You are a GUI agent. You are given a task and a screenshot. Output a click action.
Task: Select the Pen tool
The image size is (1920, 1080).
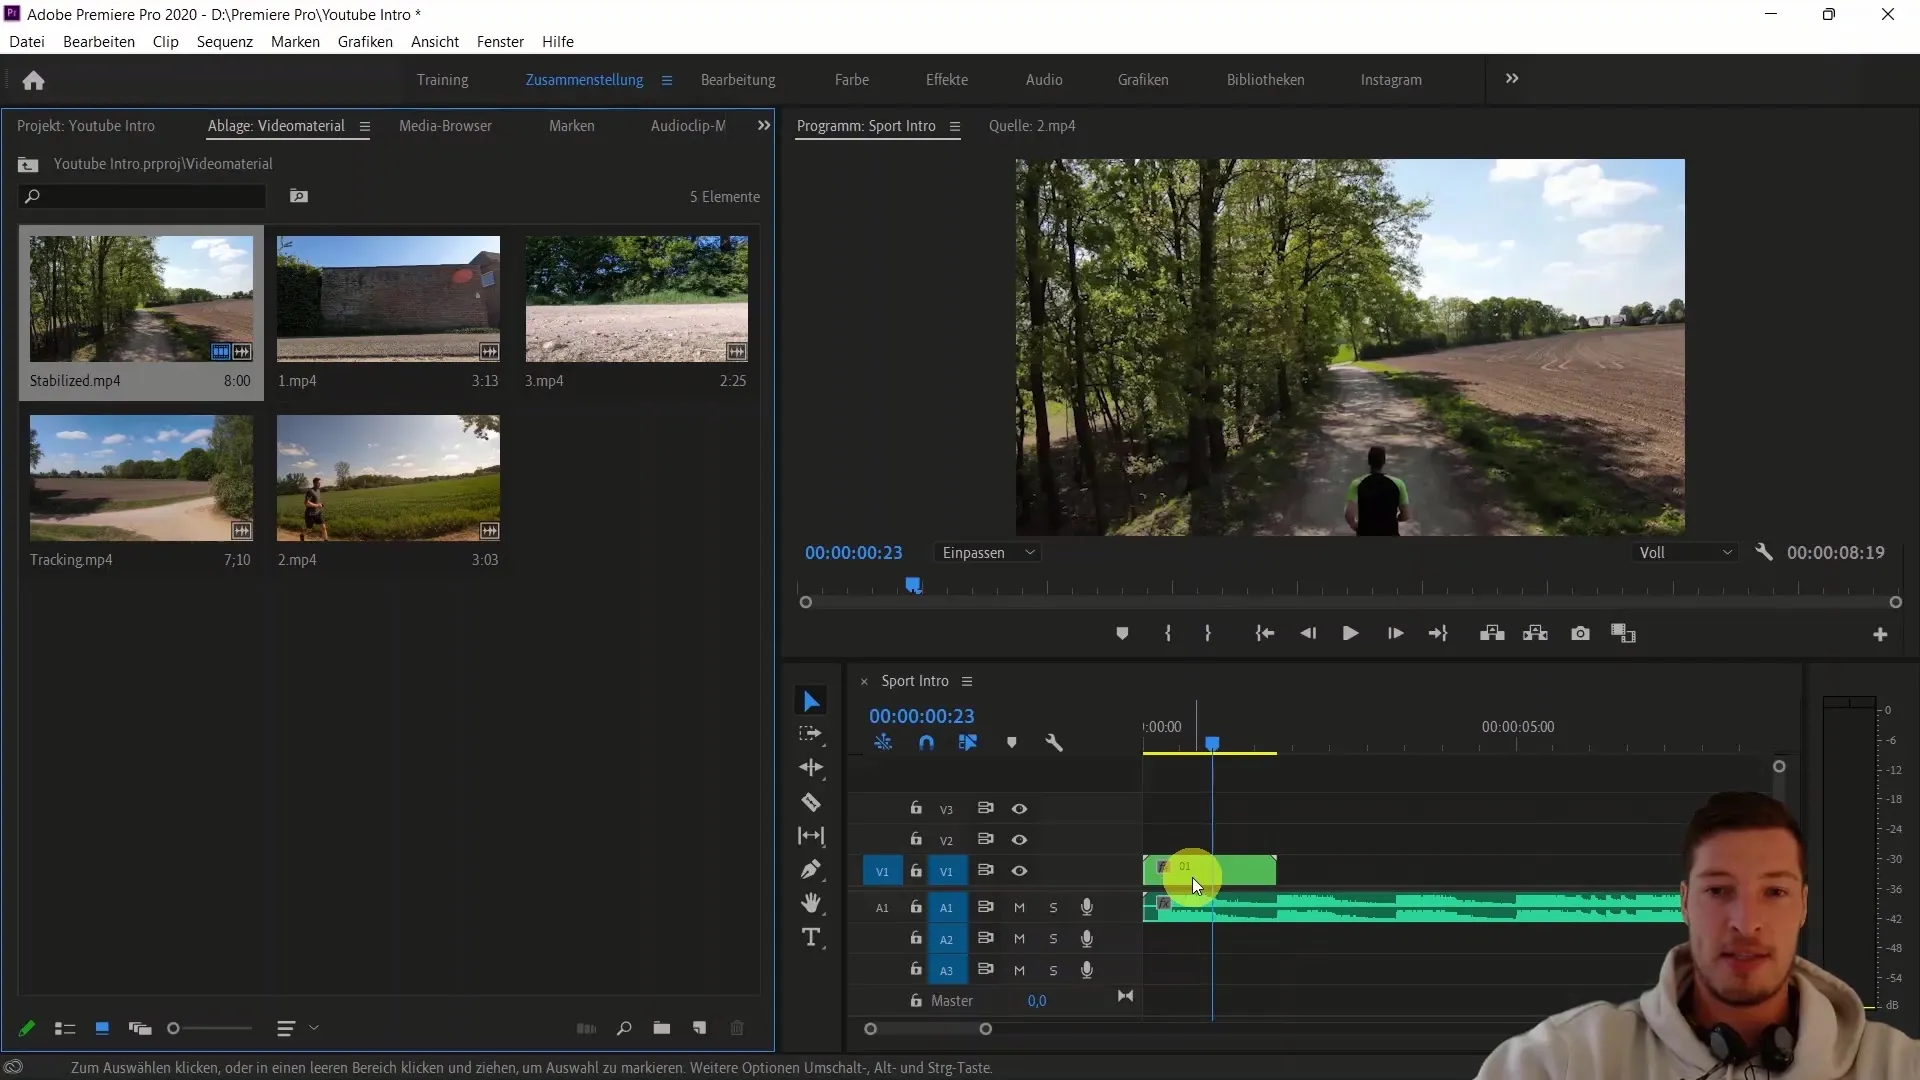click(811, 870)
